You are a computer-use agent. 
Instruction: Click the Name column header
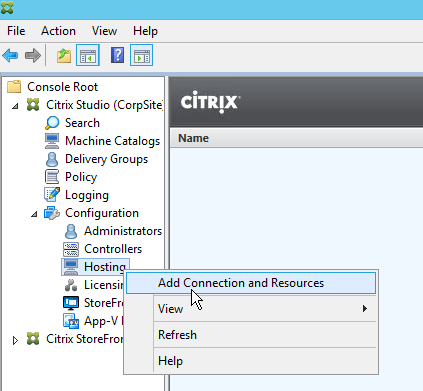[x=194, y=138]
